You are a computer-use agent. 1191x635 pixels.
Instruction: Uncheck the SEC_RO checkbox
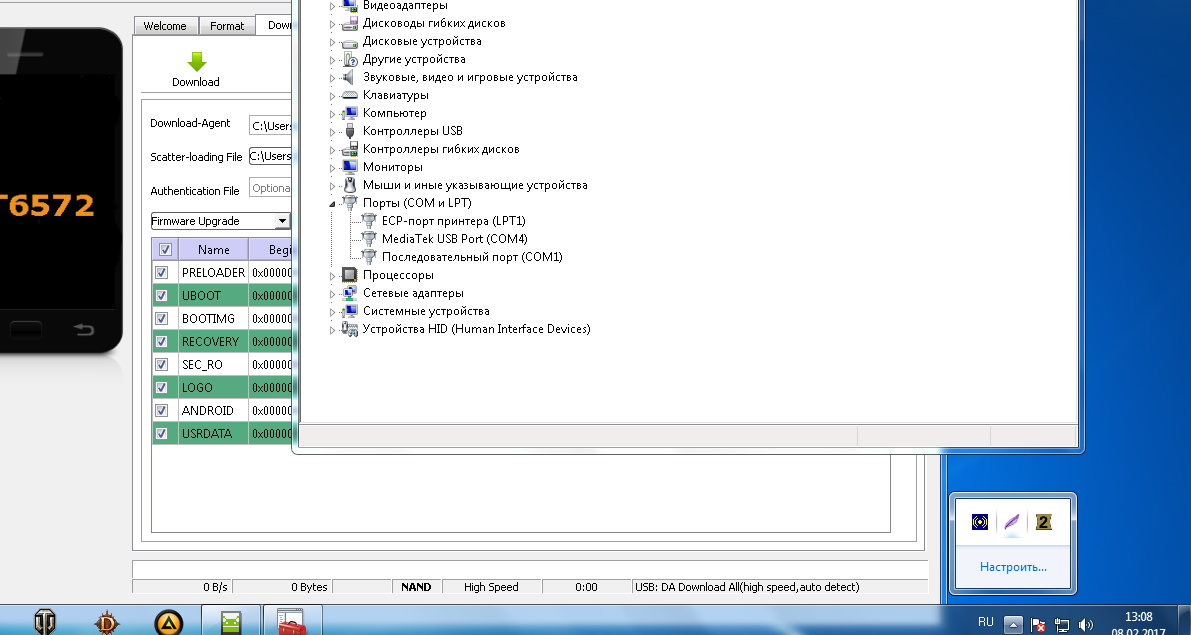tap(161, 365)
